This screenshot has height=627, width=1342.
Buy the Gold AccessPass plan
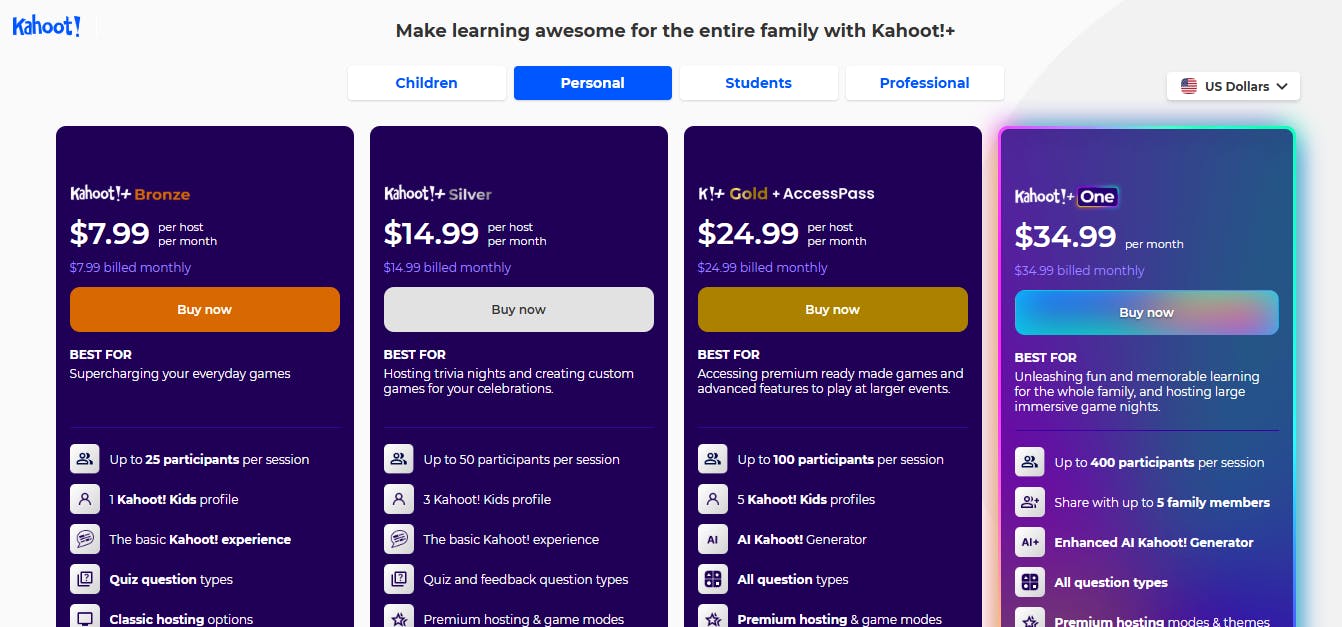tap(832, 310)
